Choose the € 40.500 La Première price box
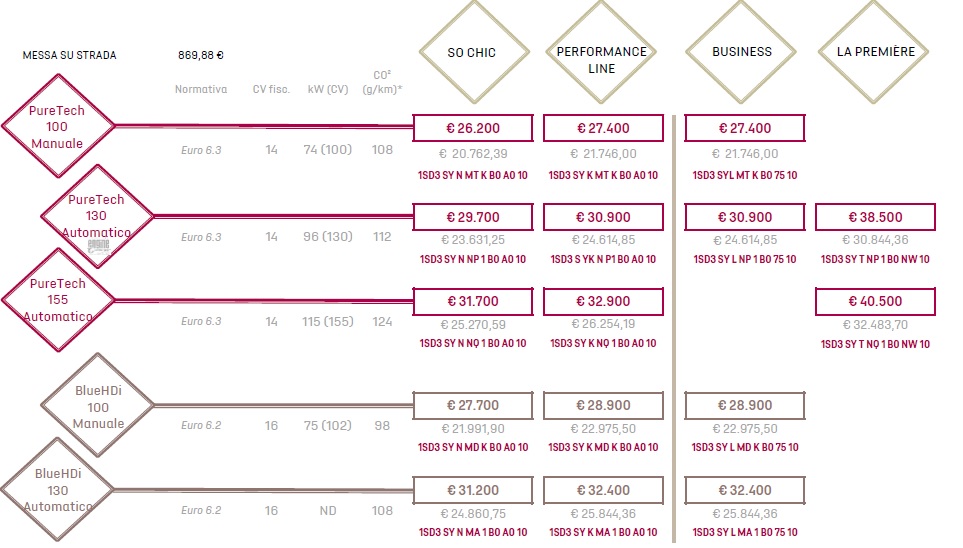The height and width of the screenshot is (548, 963). (x=875, y=302)
